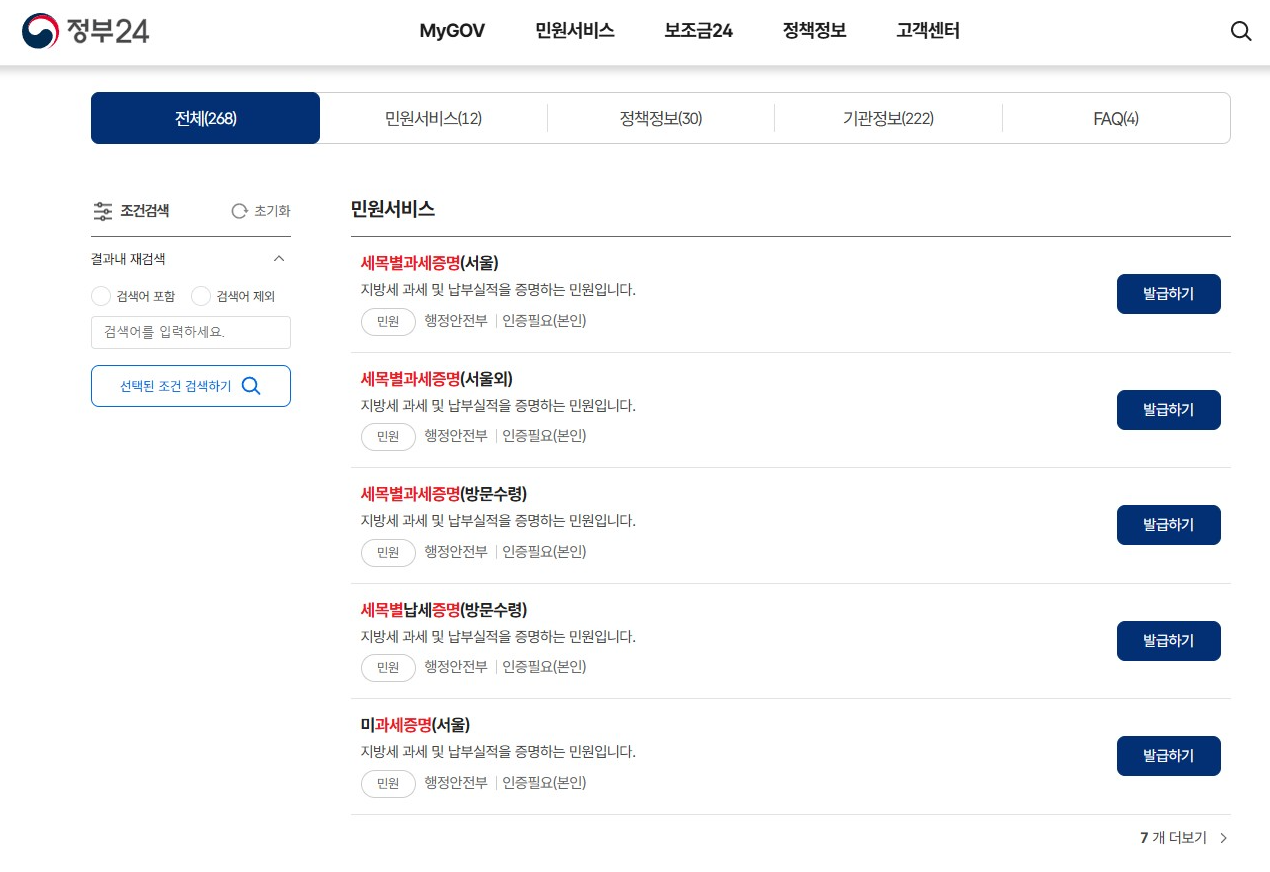The height and width of the screenshot is (872, 1270).
Task: Switch to the 전체(268) tab
Action: [x=206, y=118]
